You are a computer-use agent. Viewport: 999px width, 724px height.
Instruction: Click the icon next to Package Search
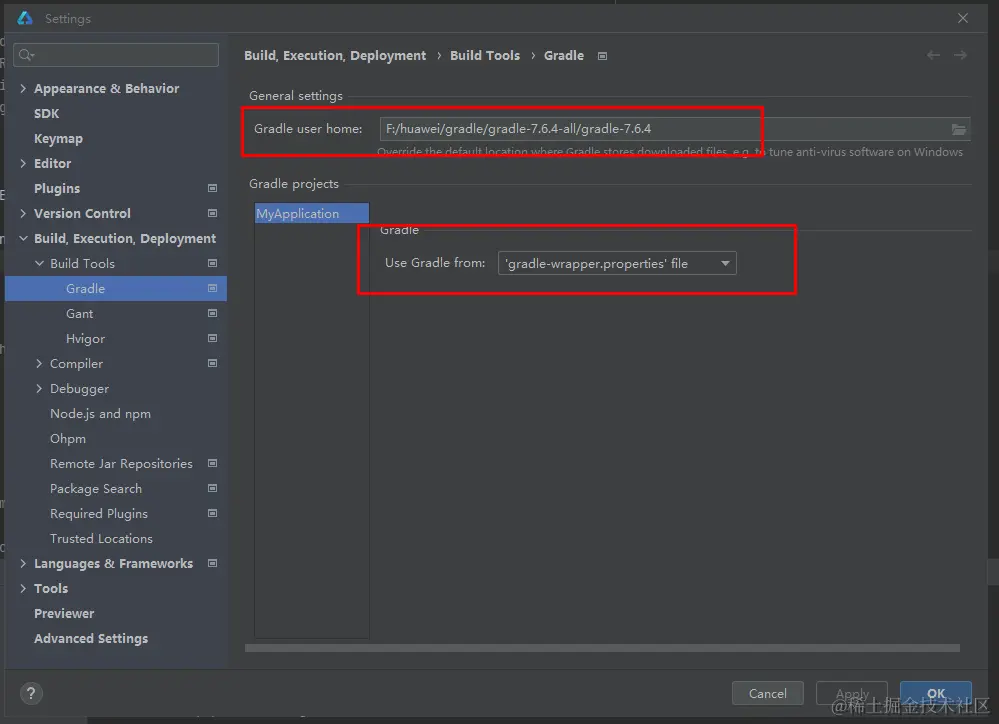pos(211,488)
